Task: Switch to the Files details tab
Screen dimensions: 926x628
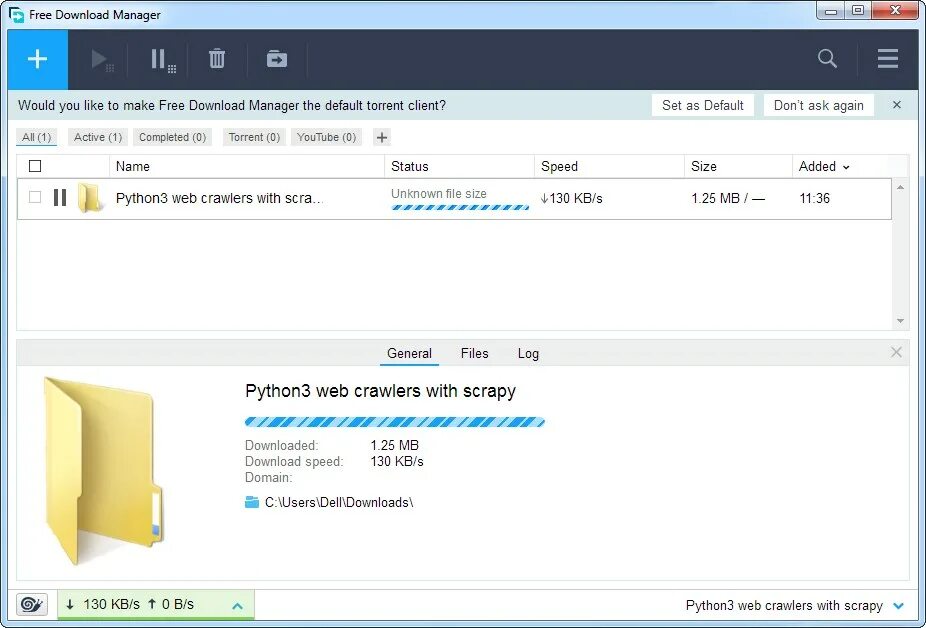Action: 474,353
